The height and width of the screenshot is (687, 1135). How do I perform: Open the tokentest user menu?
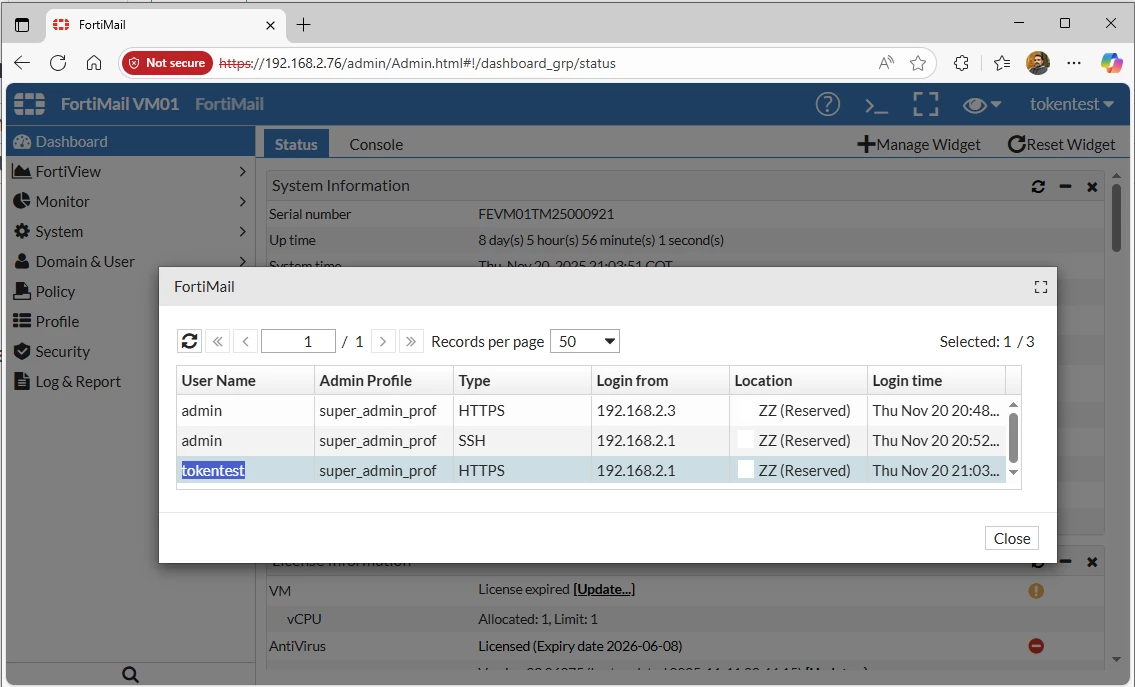tap(1071, 104)
